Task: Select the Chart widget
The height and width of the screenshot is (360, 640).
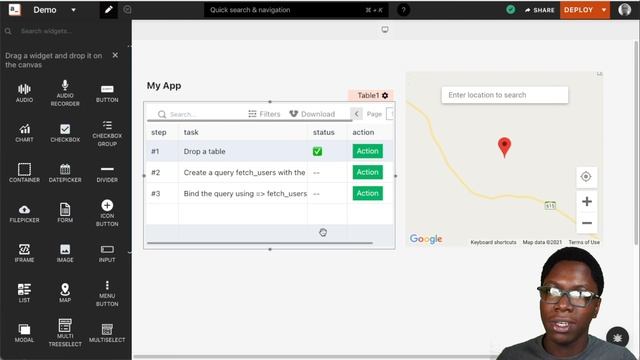Action: pyautogui.click(x=24, y=133)
